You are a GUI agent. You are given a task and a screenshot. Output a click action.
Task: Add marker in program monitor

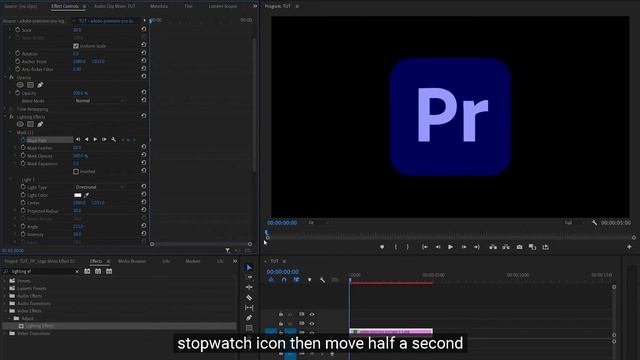click(382, 247)
